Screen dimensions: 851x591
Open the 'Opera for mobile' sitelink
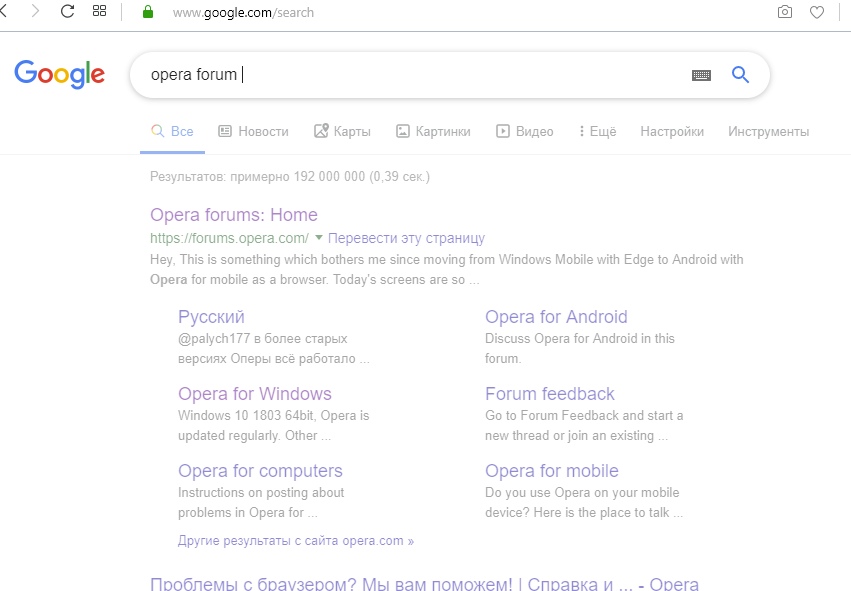pos(552,471)
